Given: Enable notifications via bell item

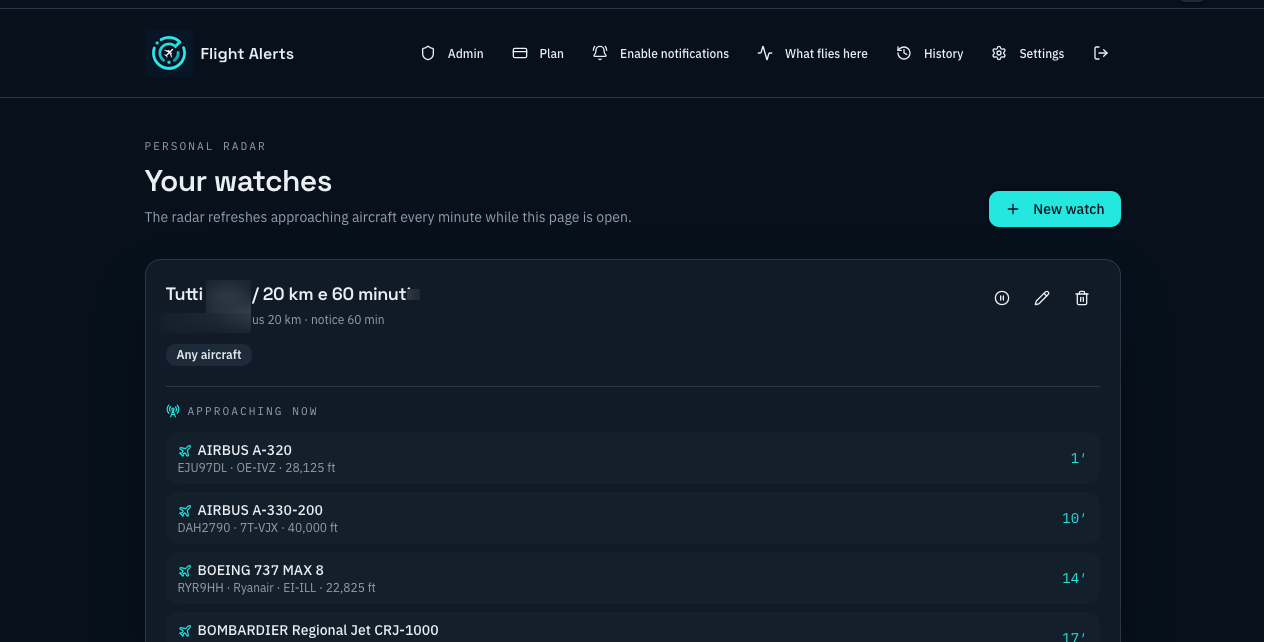Looking at the screenshot, I should tap(660, 53).
